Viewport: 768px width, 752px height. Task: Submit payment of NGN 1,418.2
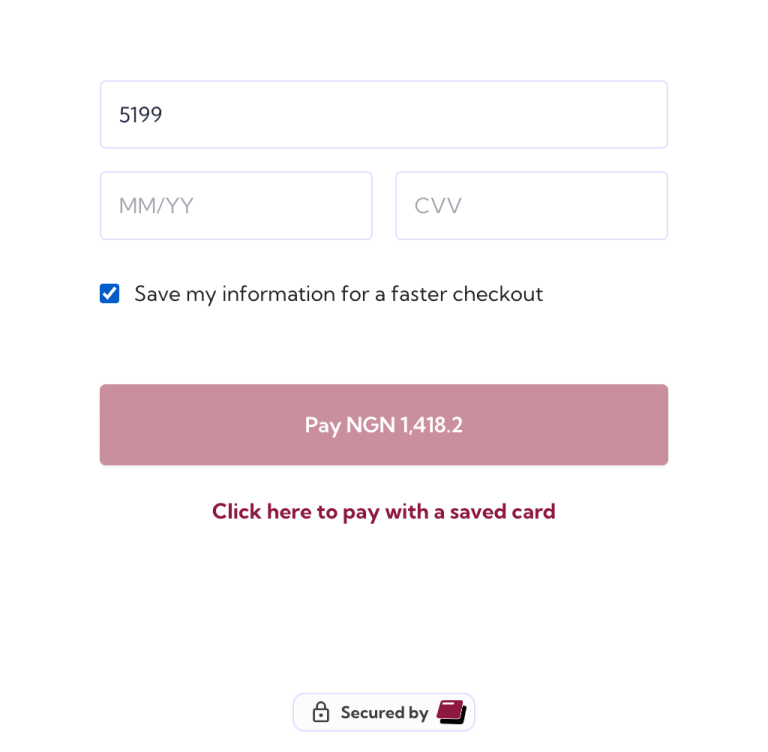tap(383, 425)
